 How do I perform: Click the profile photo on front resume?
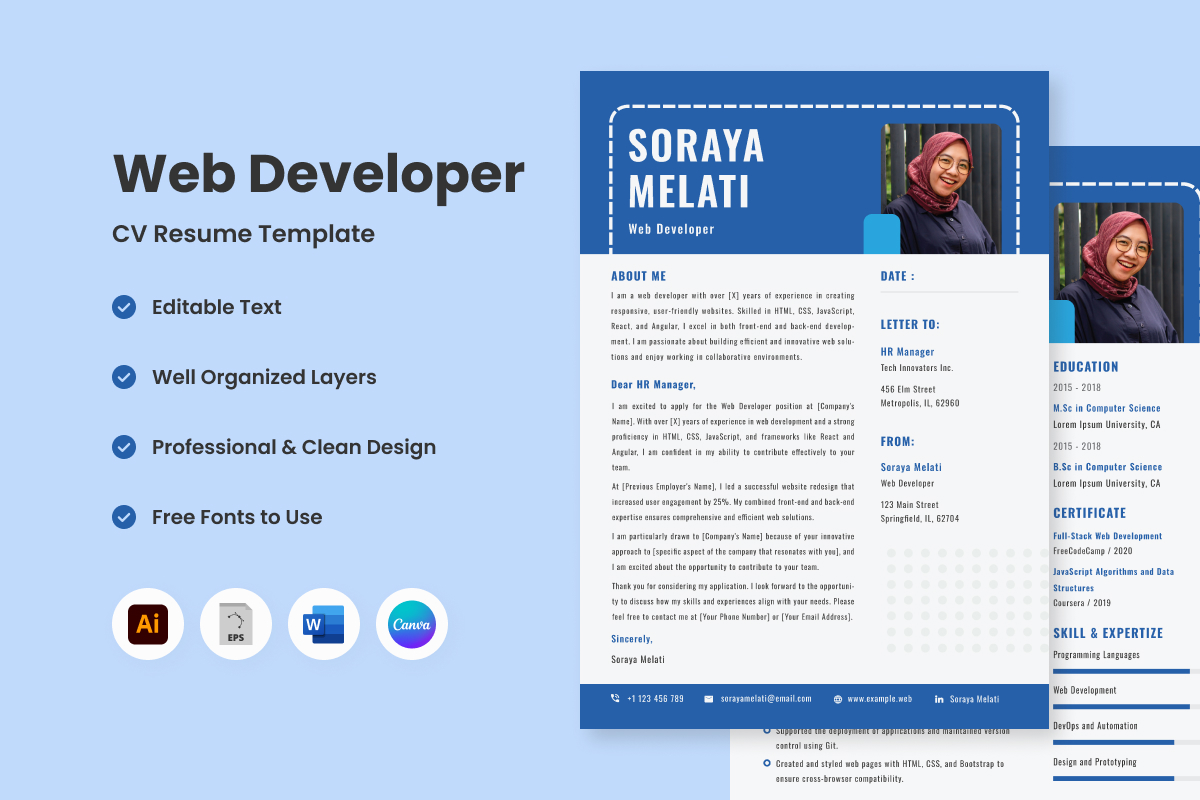pos(940,188)
